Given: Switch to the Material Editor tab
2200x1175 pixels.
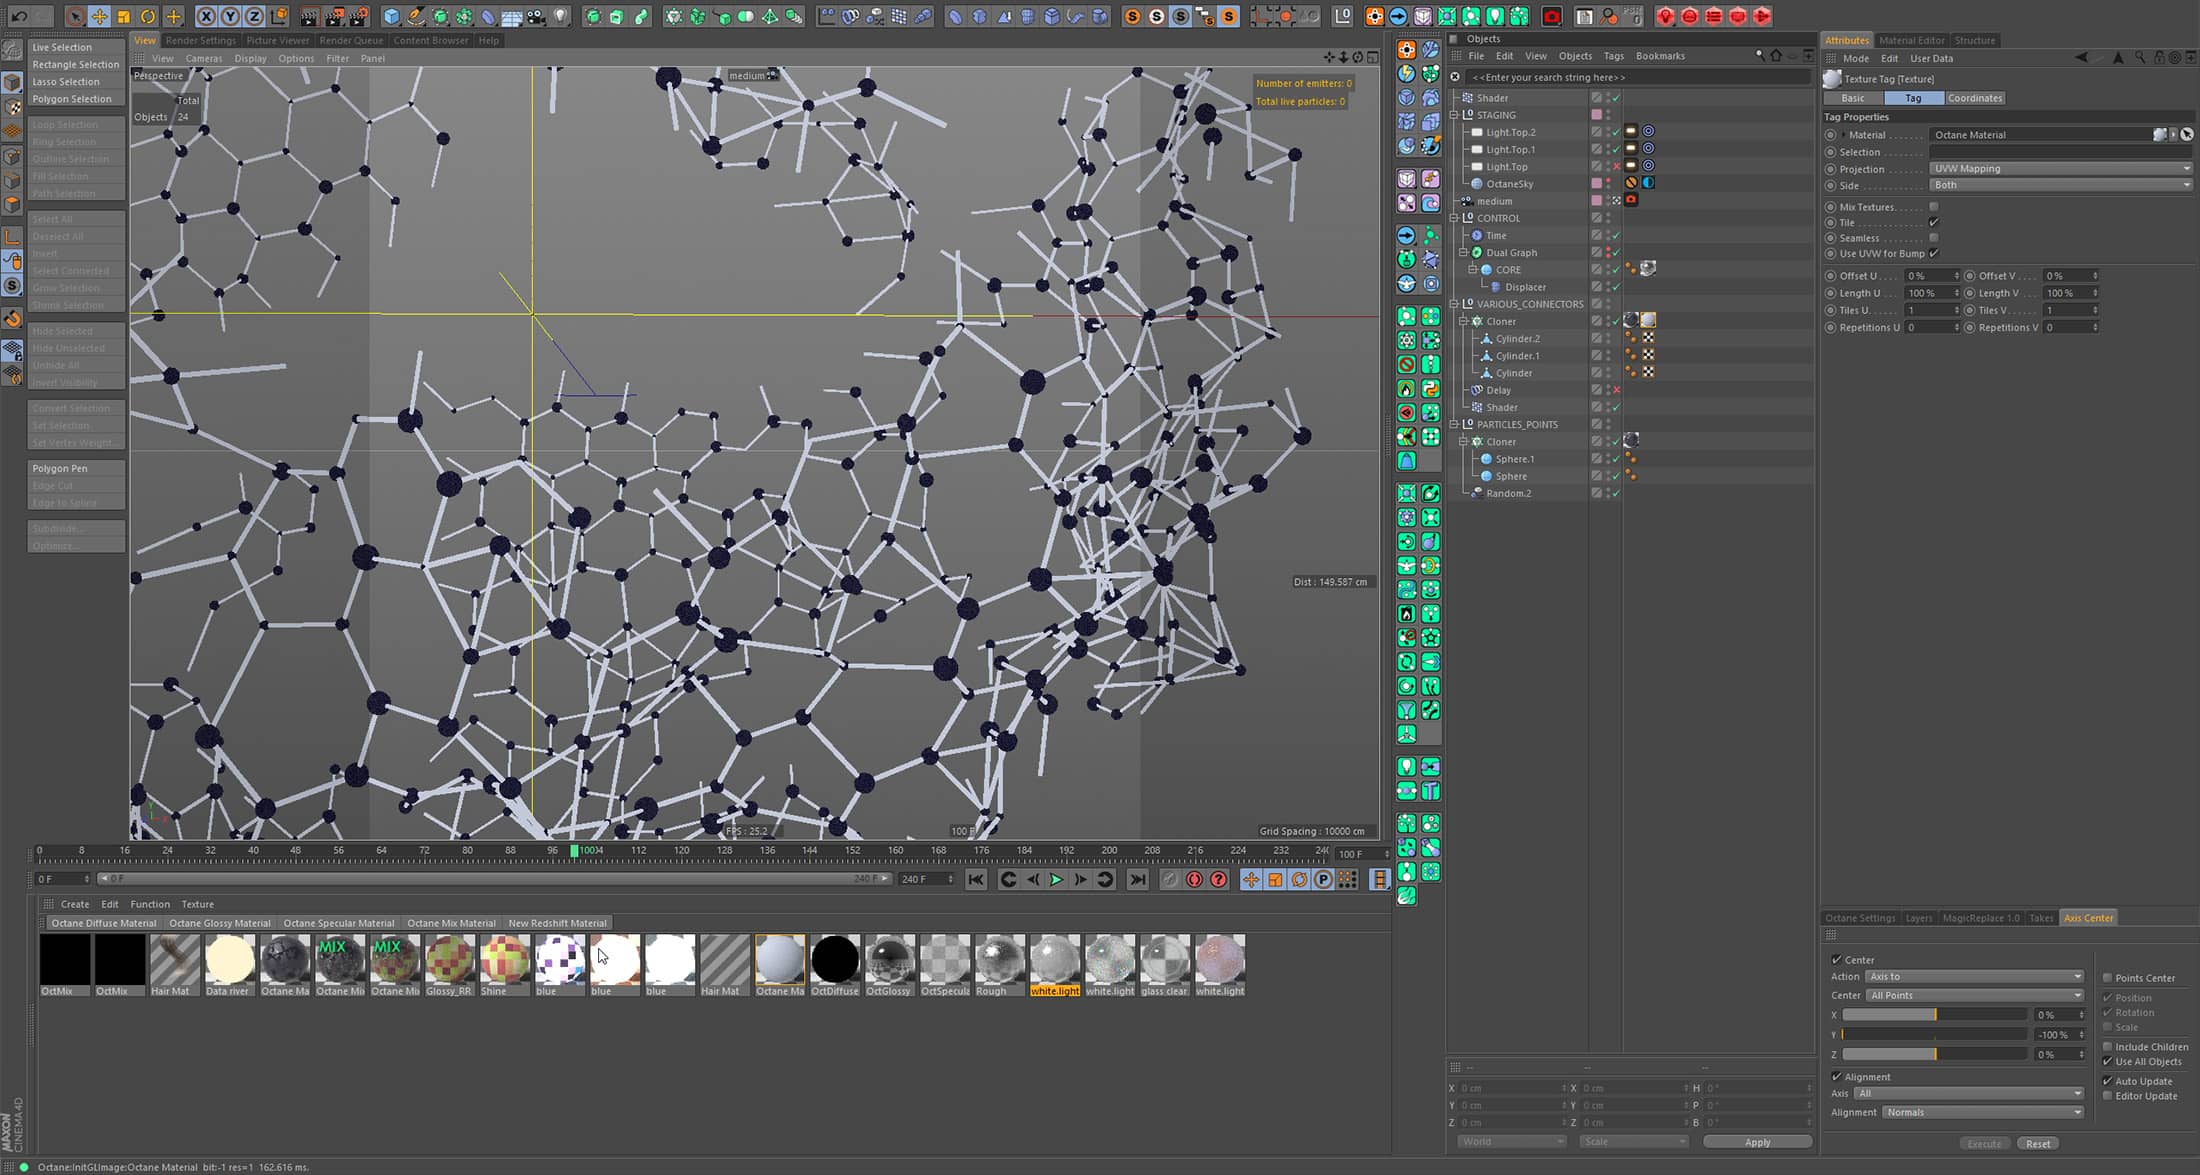Looking at the screenshot, I should click(1911, 40).
